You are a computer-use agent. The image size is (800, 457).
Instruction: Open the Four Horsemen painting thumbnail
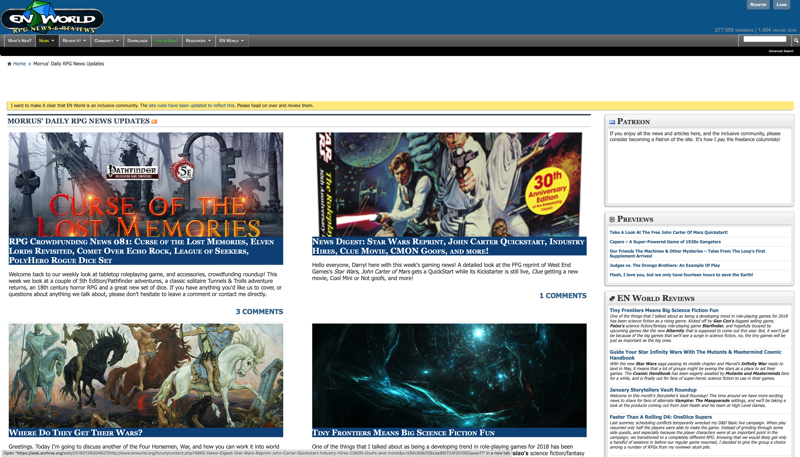click(x=146, y=375)
